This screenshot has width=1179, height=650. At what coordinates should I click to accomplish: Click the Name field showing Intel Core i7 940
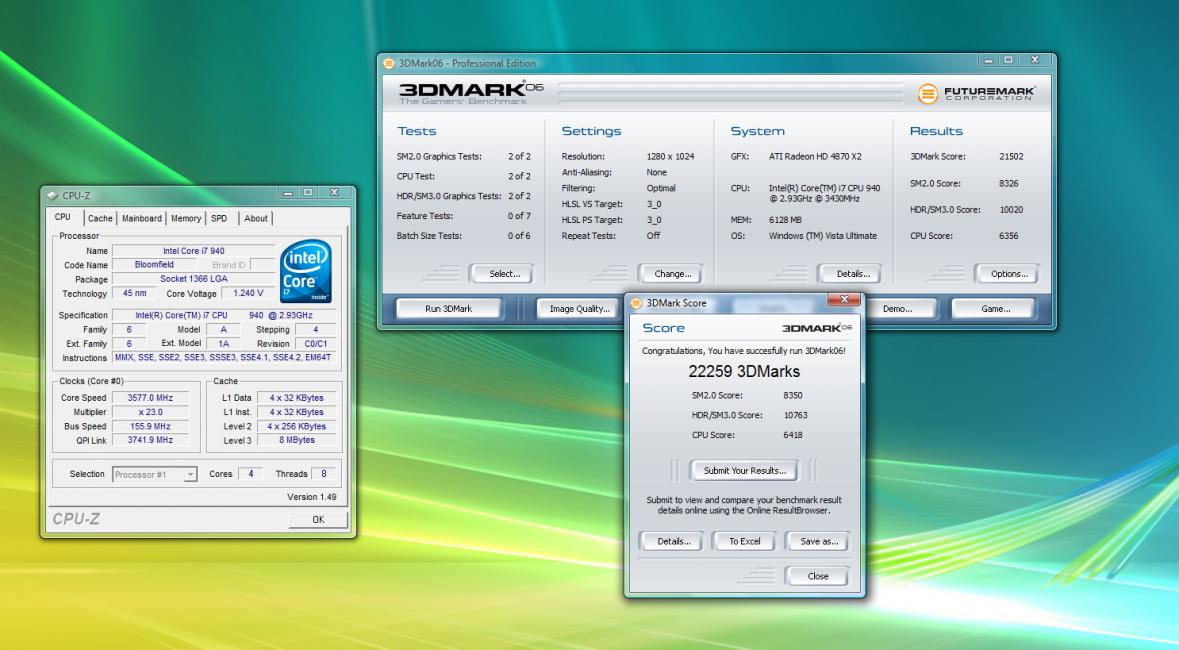[x=193, y=251]
